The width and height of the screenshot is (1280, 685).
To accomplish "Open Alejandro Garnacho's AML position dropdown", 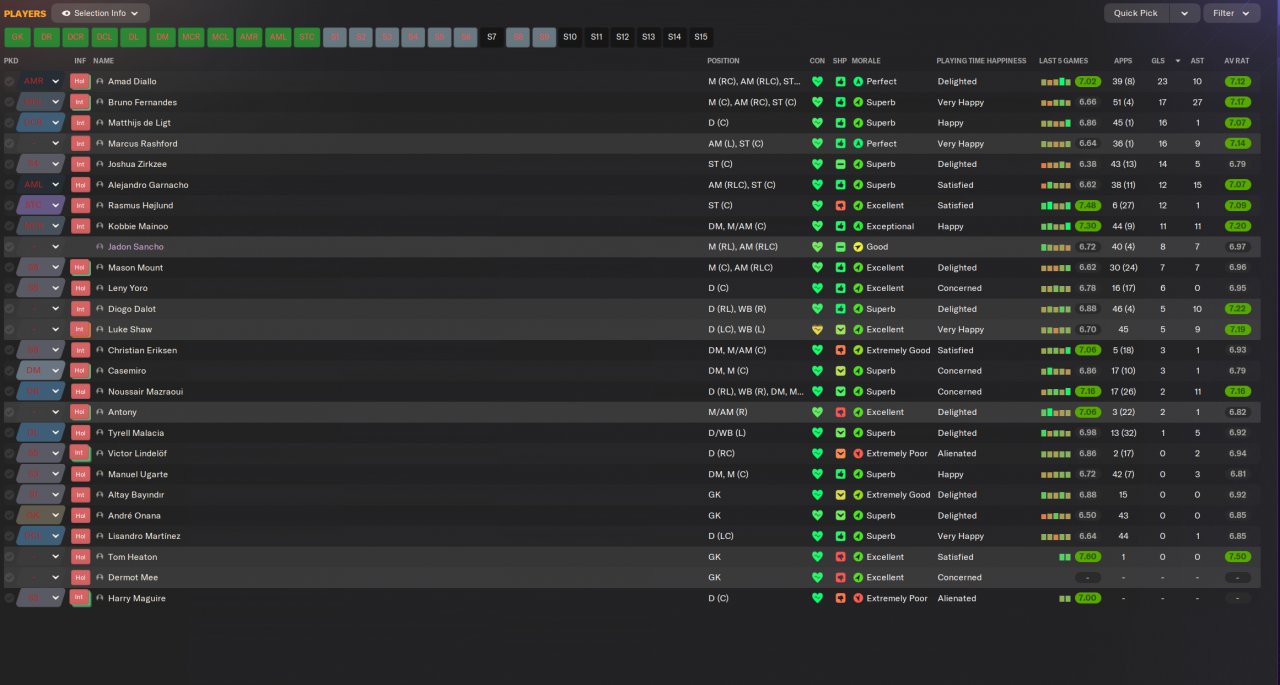I will click(41, 185).
